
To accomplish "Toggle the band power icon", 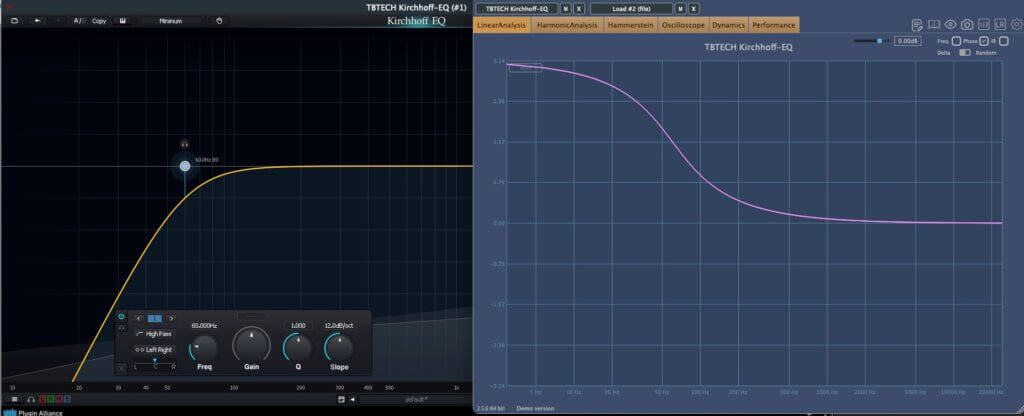I will point(121,317).
